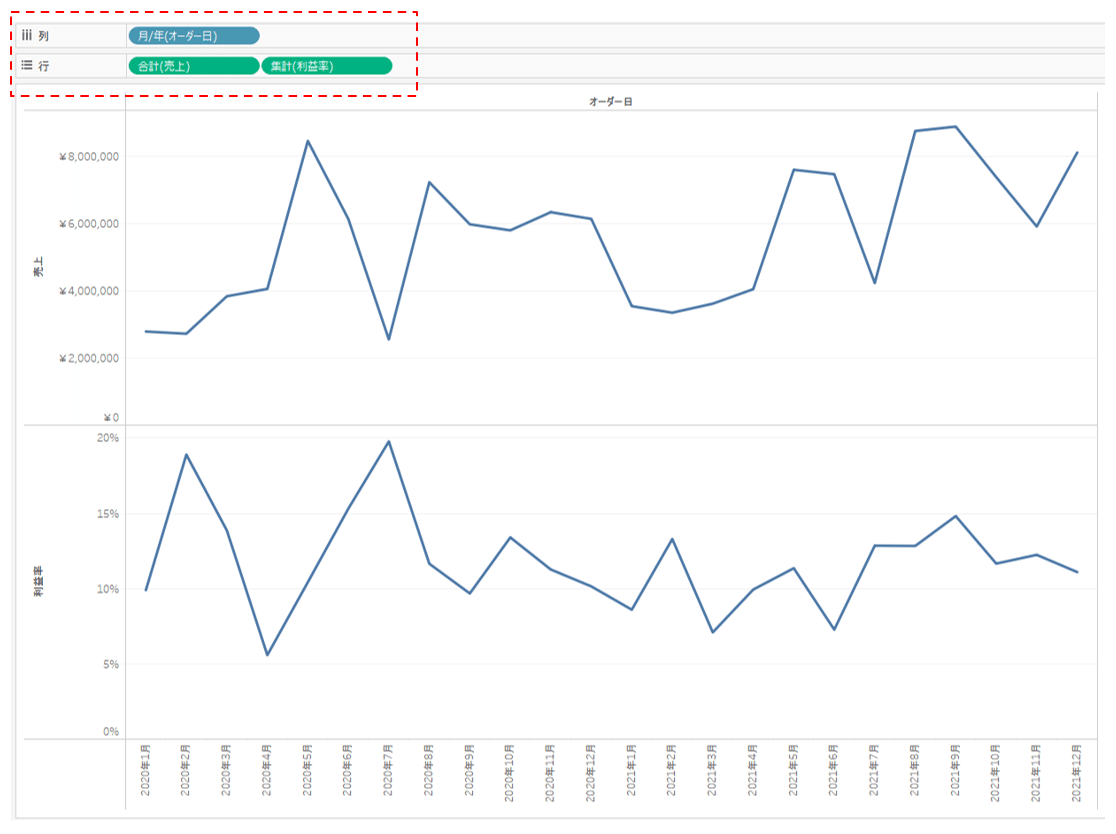Click the 2021年5月 date label
This screenshot has height=834, width=1116.
coord(794,770)
